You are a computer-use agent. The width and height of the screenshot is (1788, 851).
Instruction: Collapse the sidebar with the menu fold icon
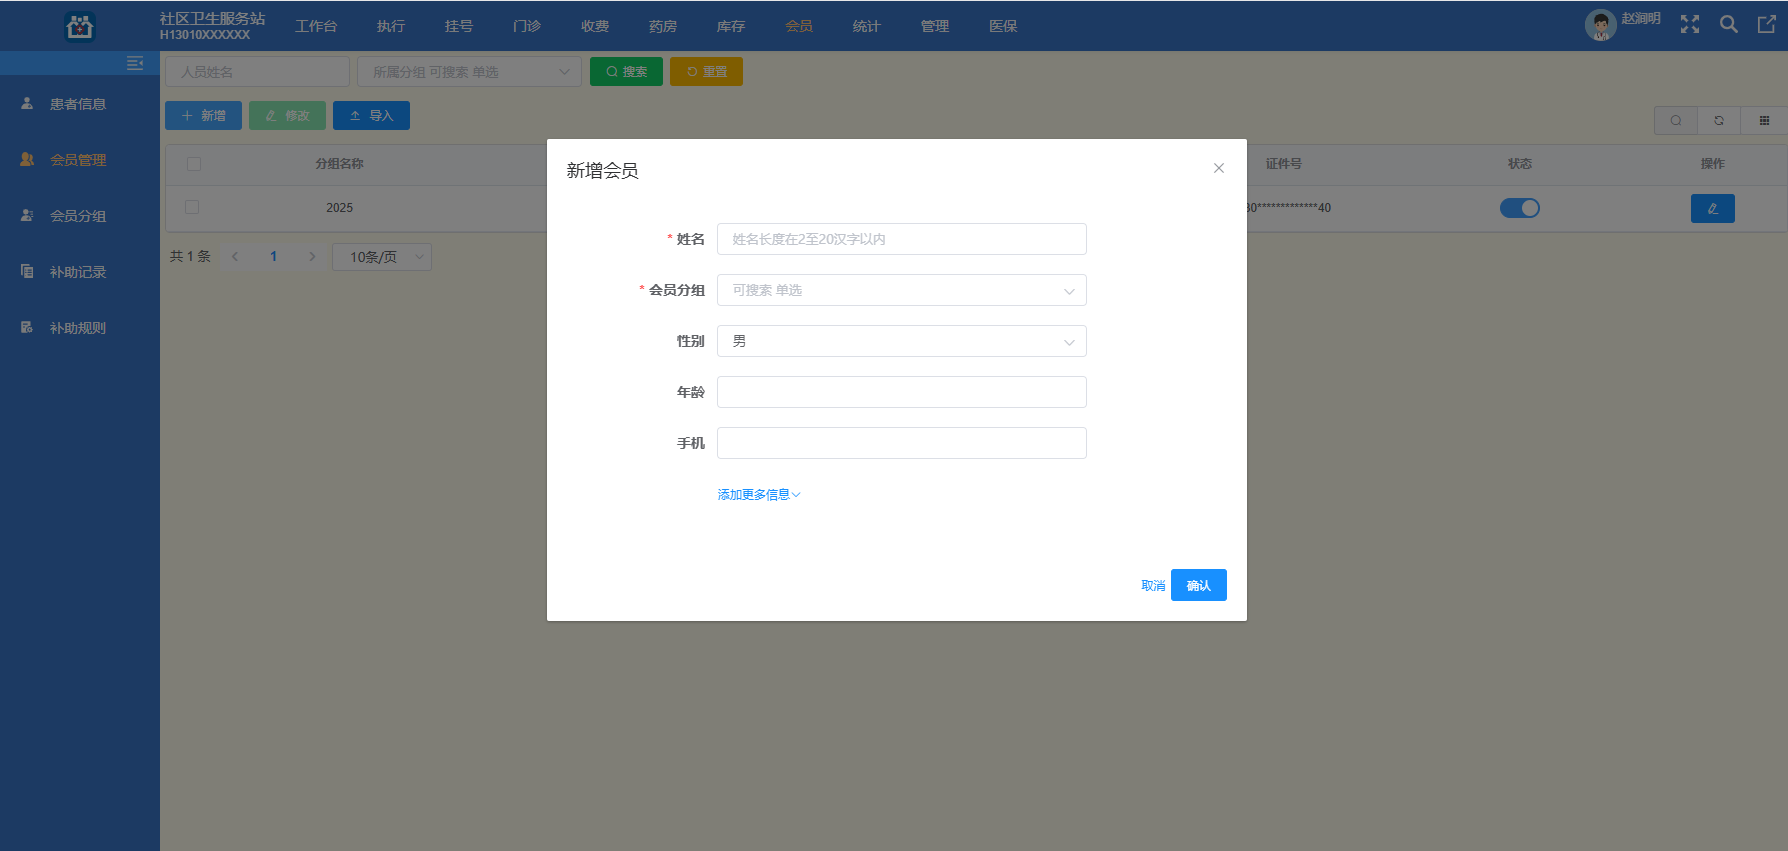[135, 63]
